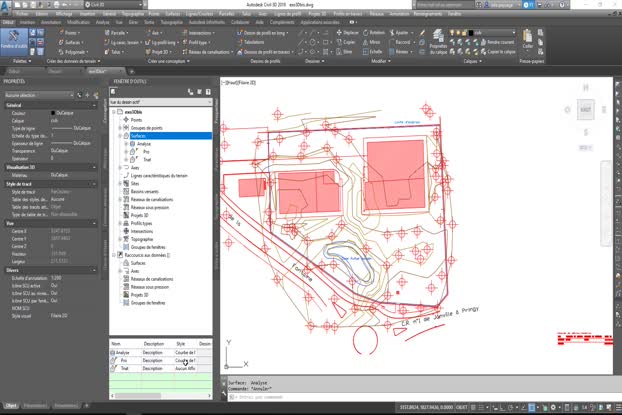Collapse the Surfaces tree node
The image size is (622, 415).
point(120,136)
